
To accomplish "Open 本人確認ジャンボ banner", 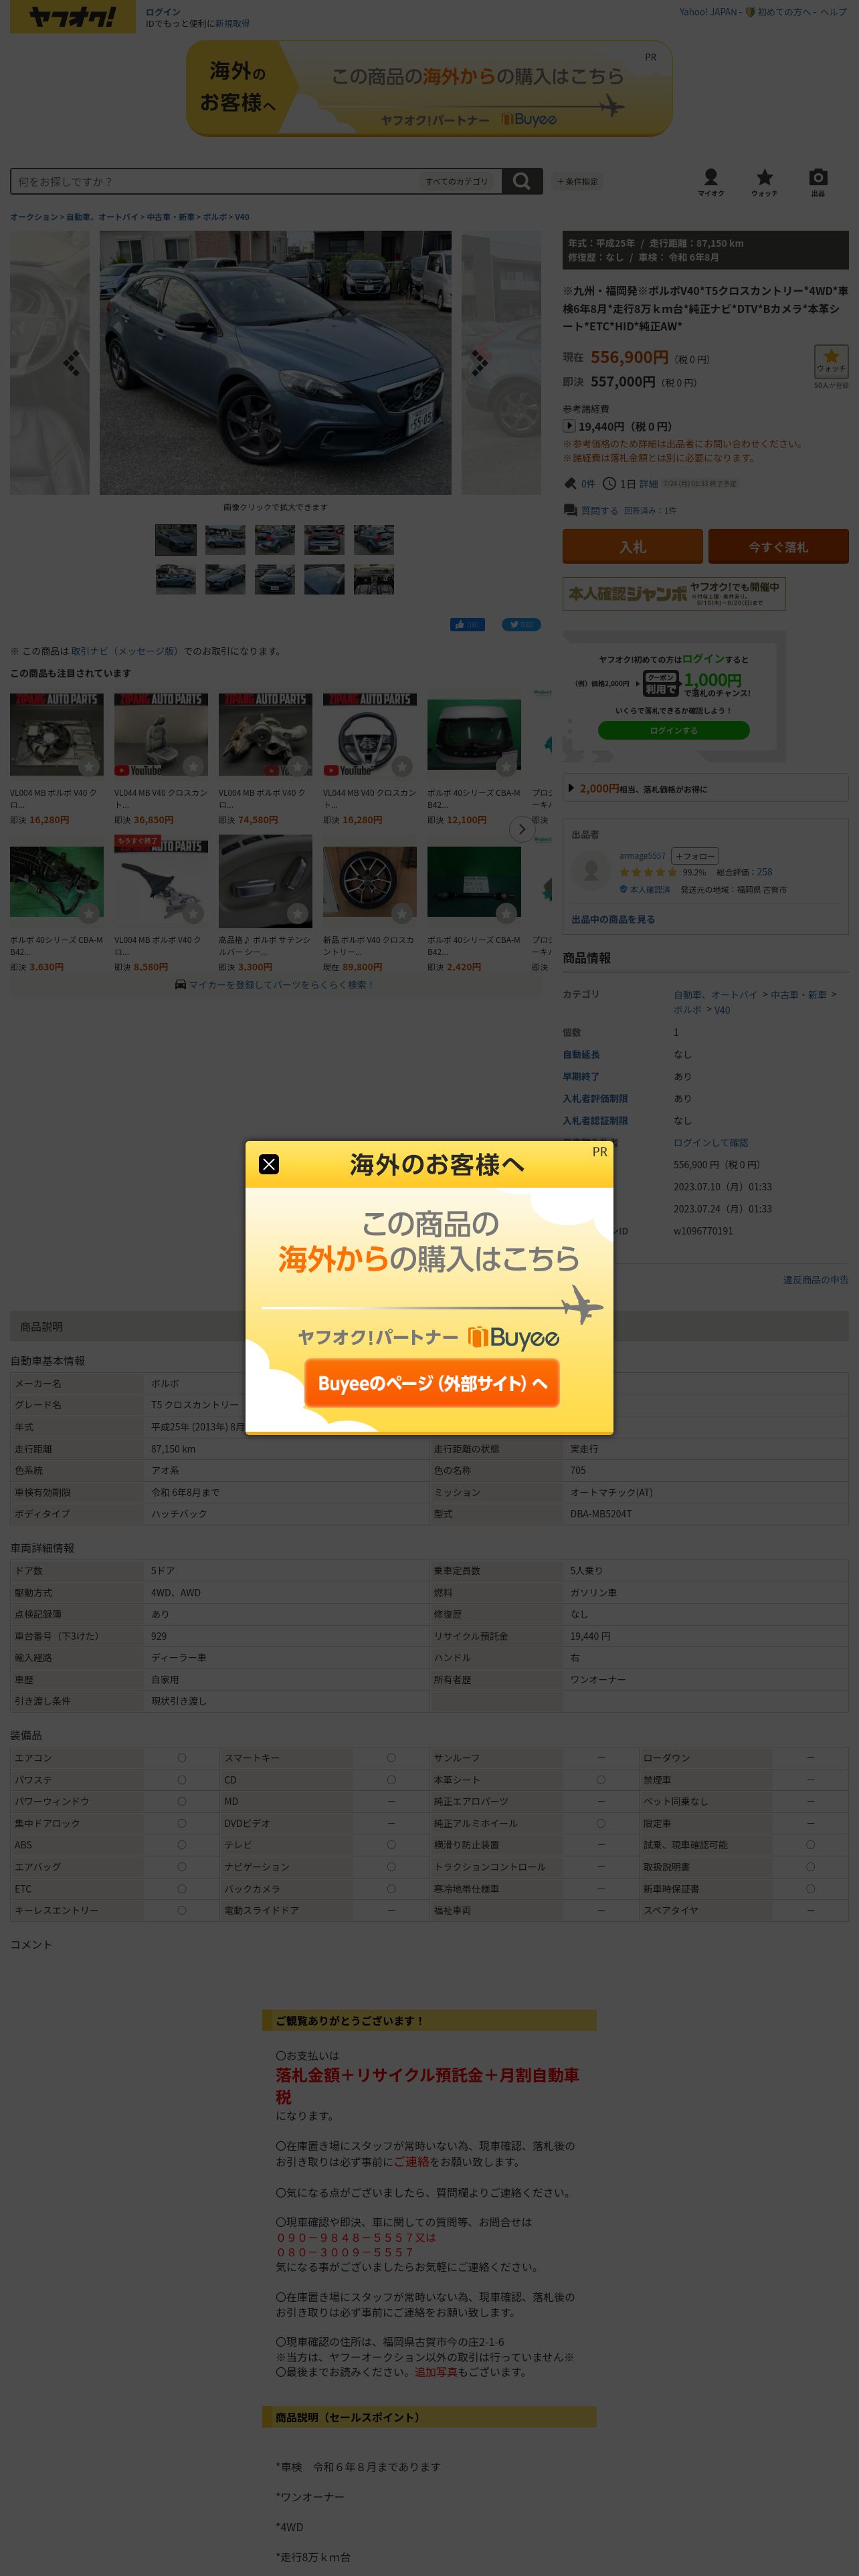I will [x=674, y=593].
